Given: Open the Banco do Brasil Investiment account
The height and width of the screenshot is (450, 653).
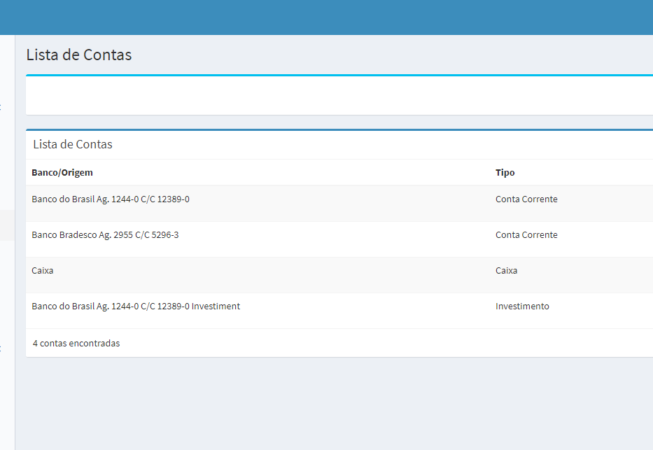Looking at the screenshot, I should click(x=136, y=306).
